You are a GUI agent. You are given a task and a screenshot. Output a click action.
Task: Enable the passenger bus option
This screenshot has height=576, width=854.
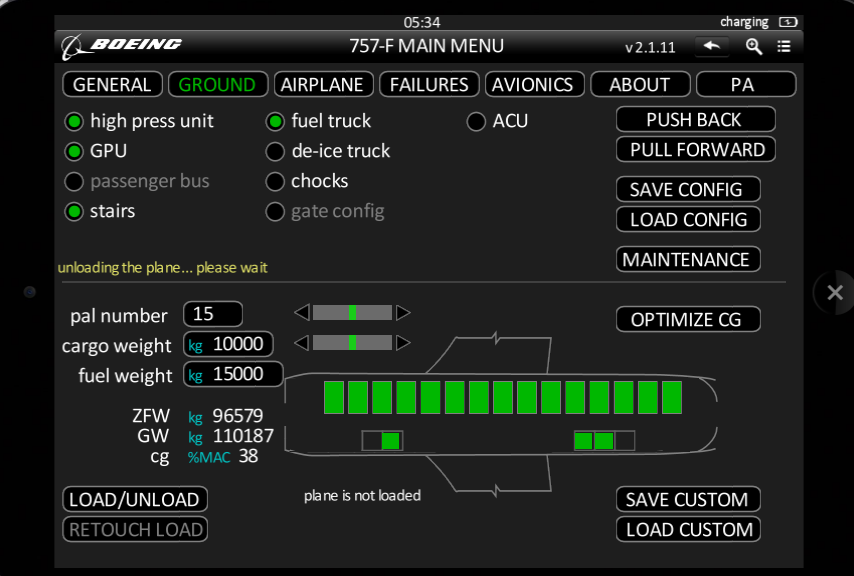(74, 182)
